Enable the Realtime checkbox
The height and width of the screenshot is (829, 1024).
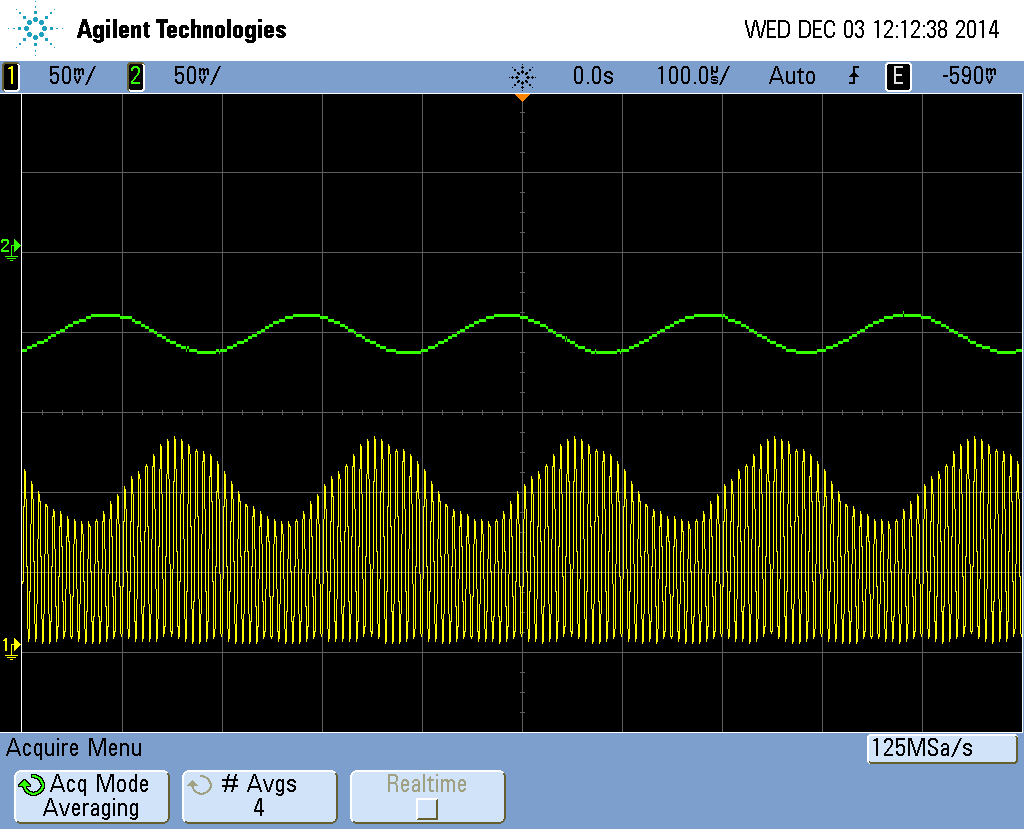coord(427,808)
